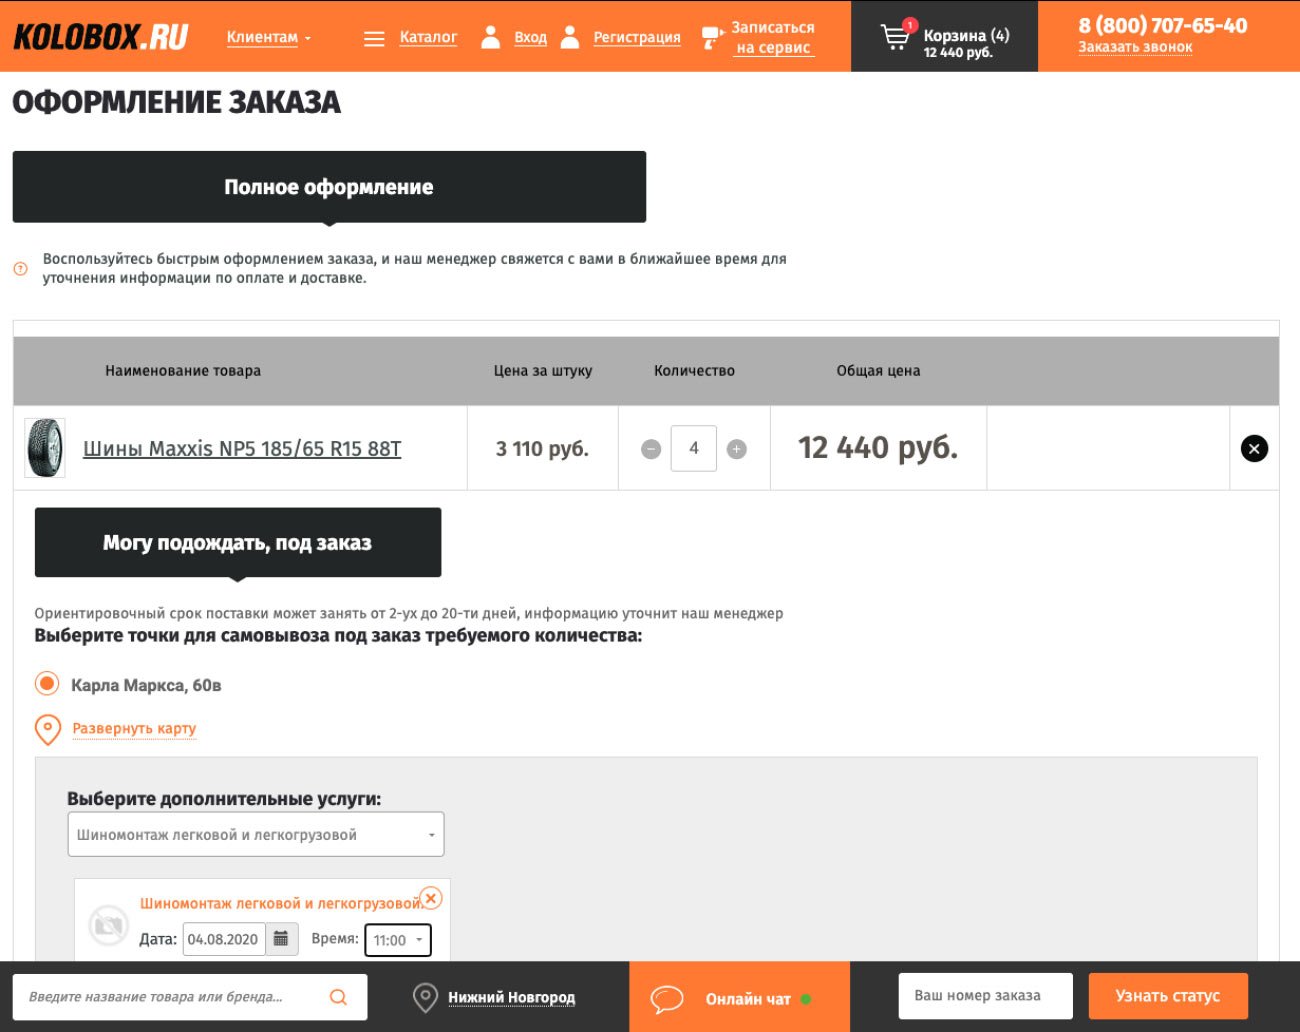Open the Развернуть карту link
The image size is (1300, 1032).
tap(134, 729)
